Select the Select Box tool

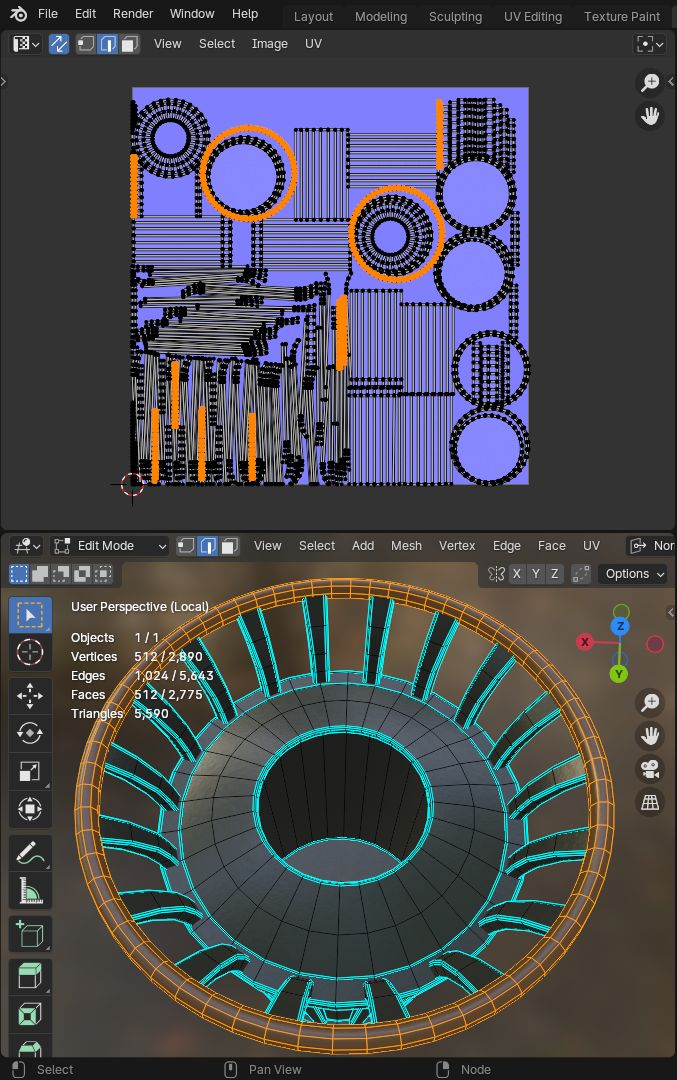(30, 614)
